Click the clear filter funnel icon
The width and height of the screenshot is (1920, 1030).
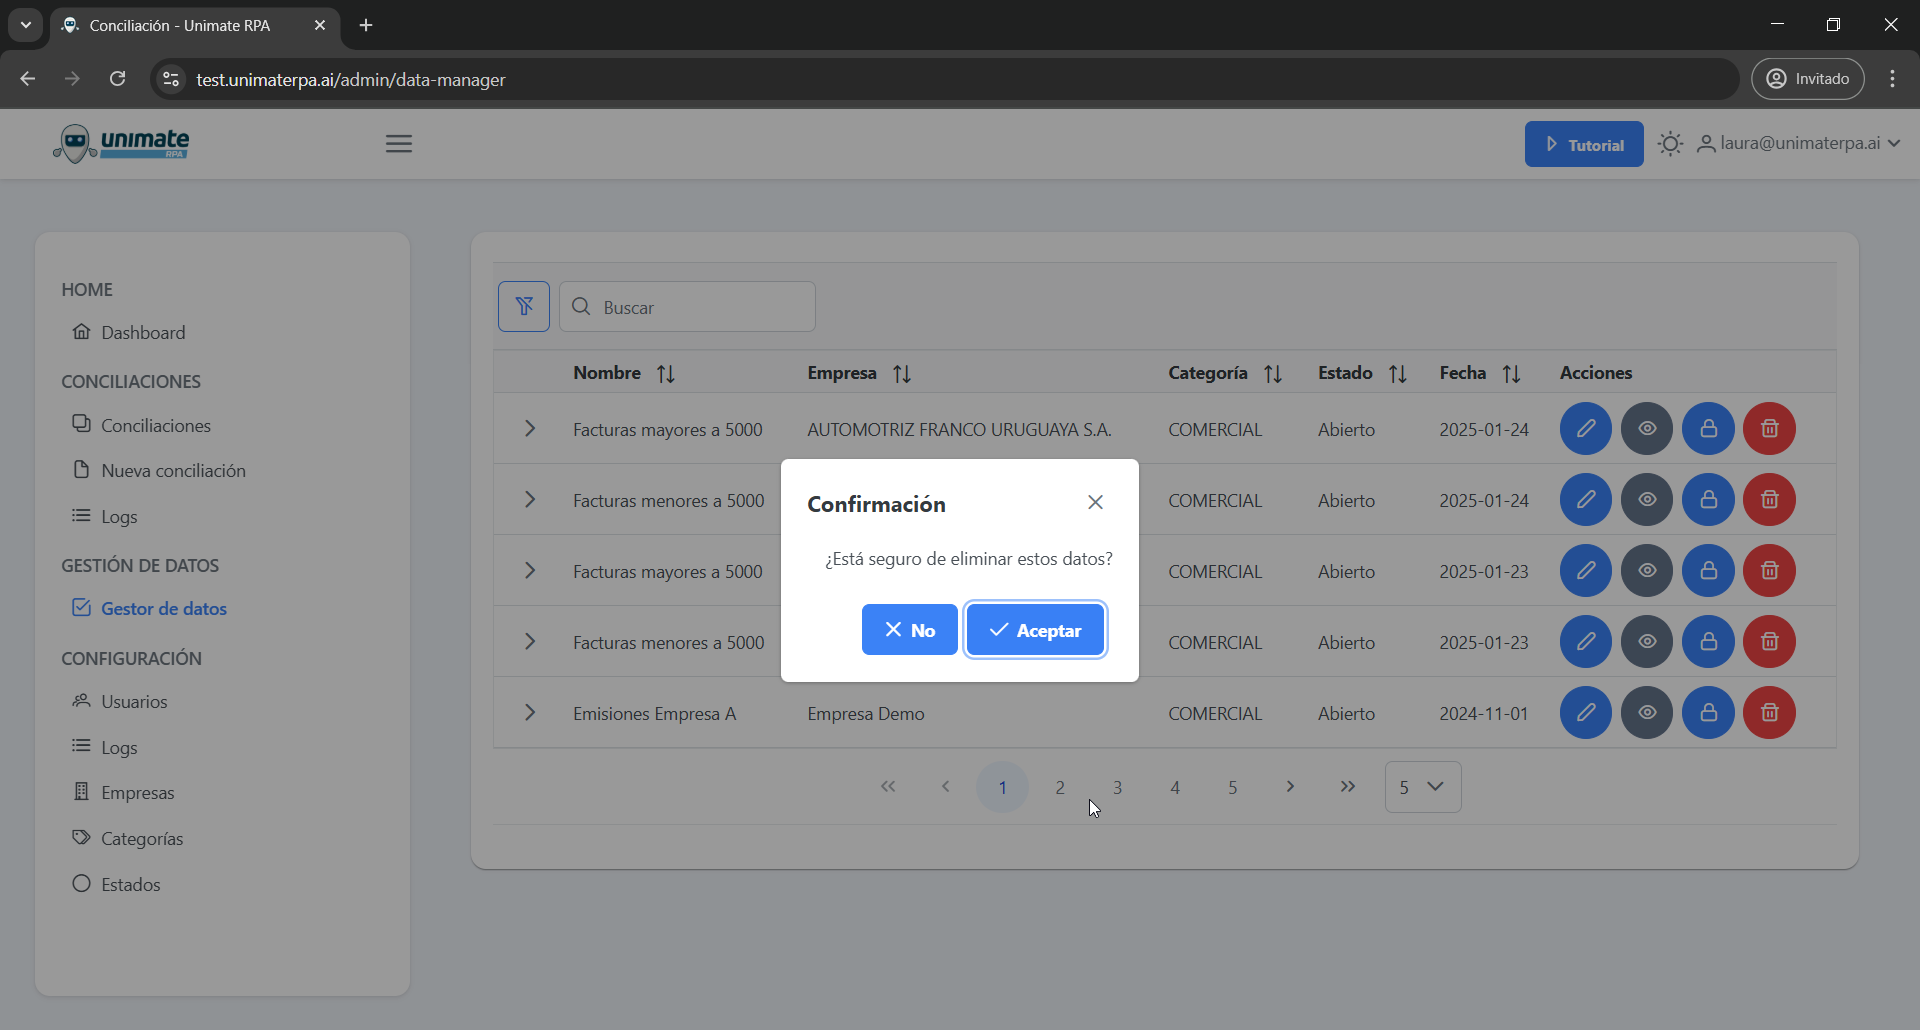tap(524, 307)
